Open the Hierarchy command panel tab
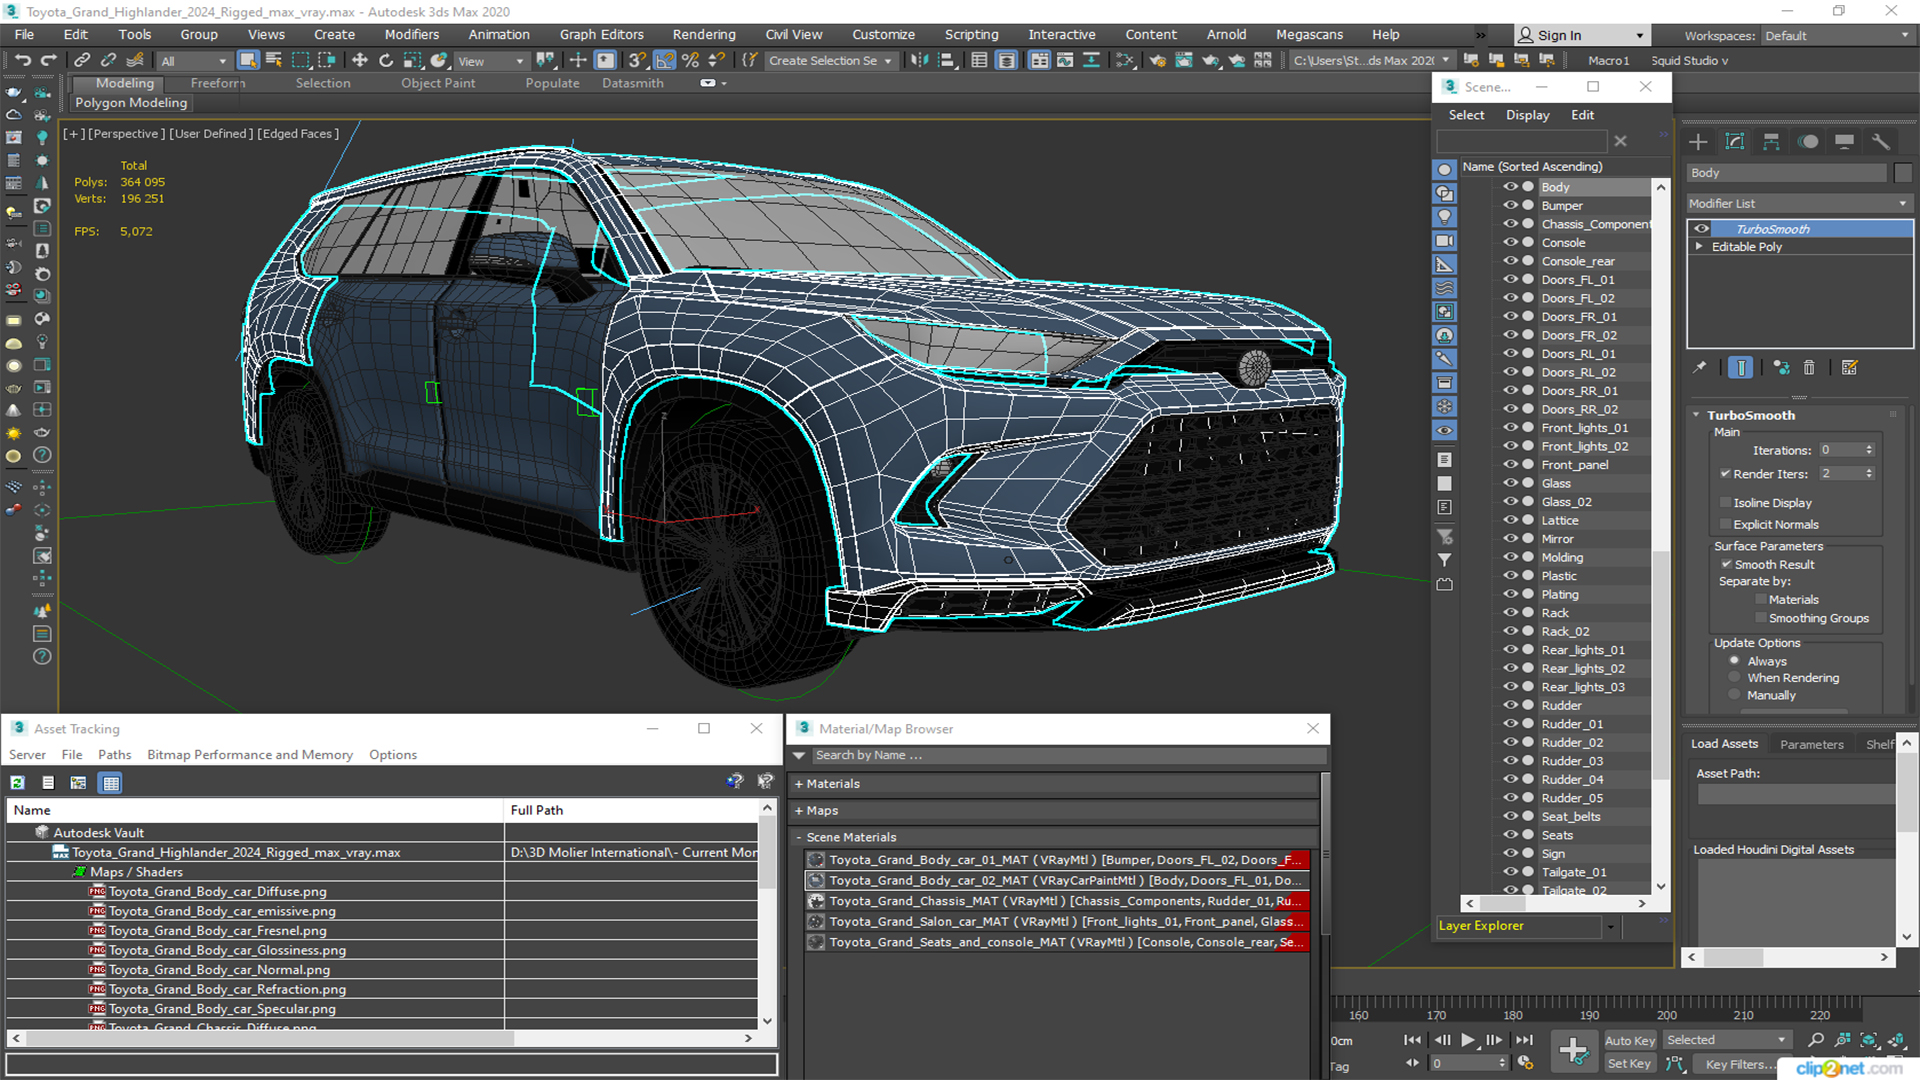This screenshot has height=1080, width=1920. [1771, 142]
